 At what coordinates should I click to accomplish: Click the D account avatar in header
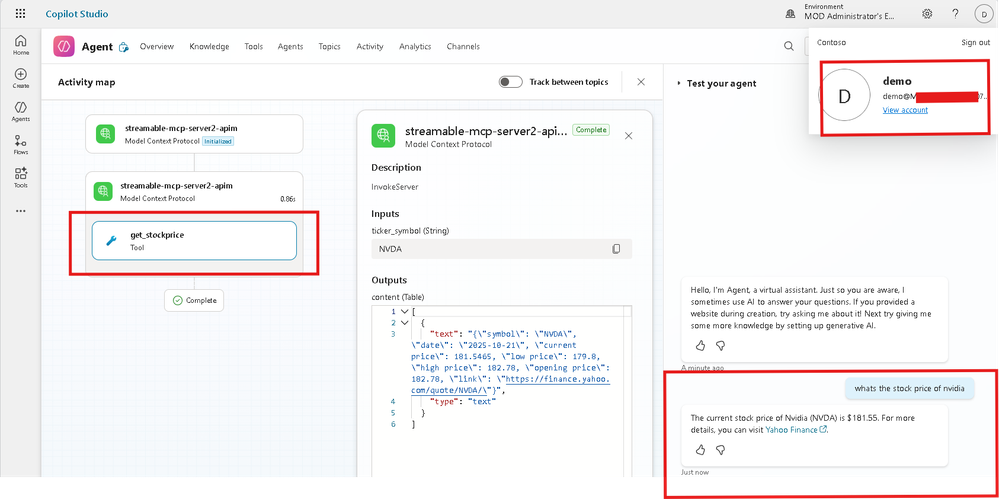click(x=984, y=13)
